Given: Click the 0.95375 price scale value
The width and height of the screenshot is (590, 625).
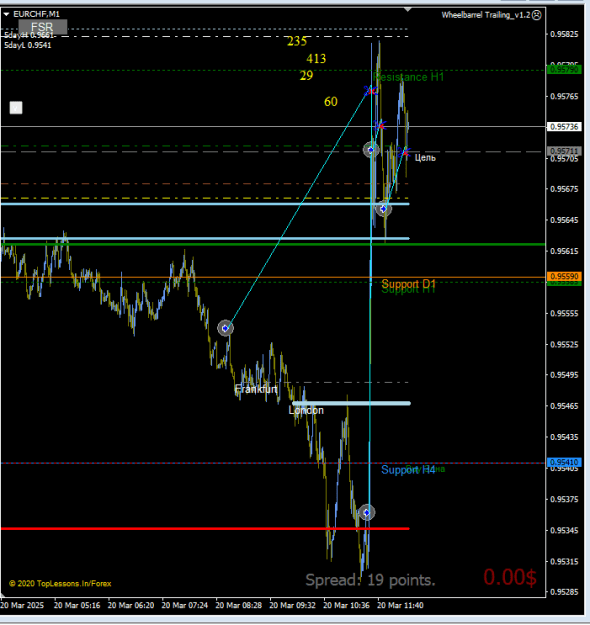Looking at the screenshot, I should pos(564,499).
